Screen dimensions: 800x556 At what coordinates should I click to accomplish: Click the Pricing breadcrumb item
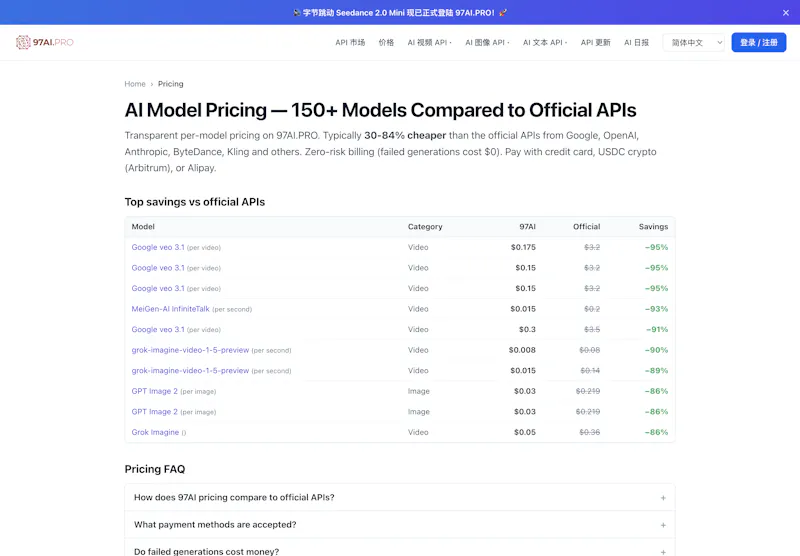170,84
